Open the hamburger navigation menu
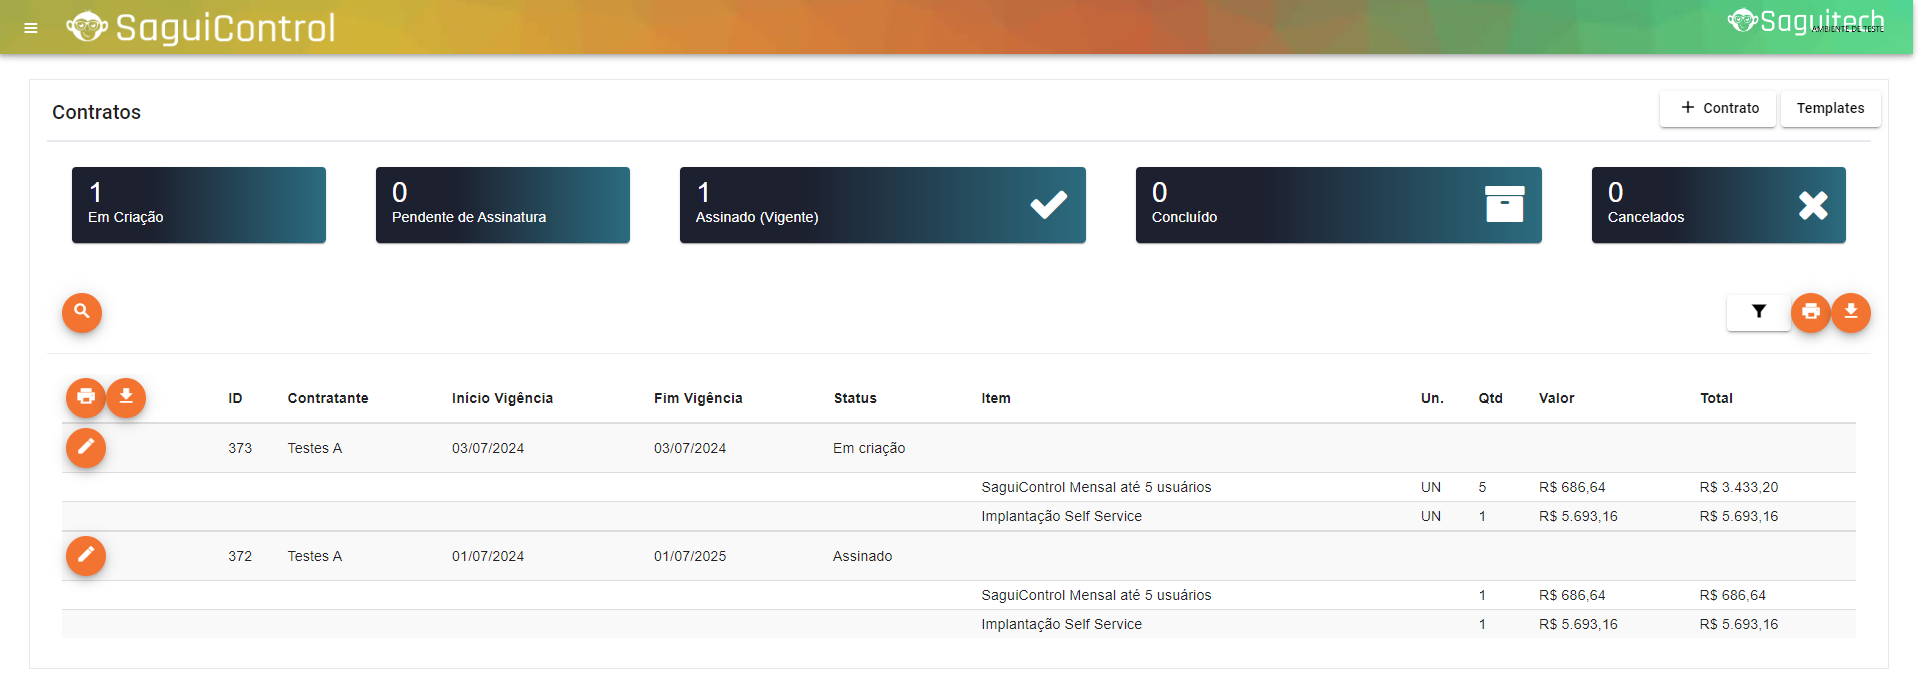The height and width of the screenshot is (698, 1918). point(31,28)
